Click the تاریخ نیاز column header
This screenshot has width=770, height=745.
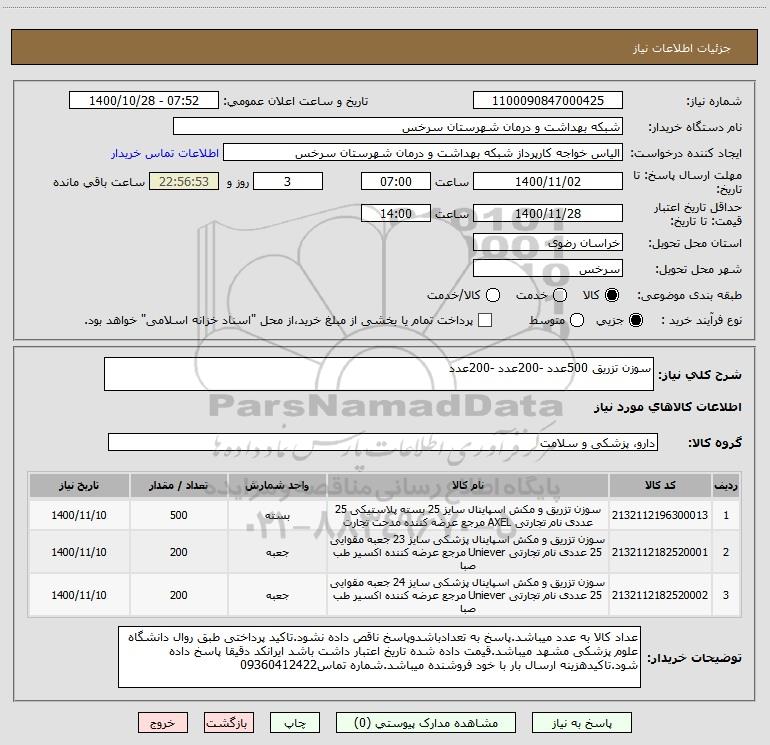coord(79,485)
